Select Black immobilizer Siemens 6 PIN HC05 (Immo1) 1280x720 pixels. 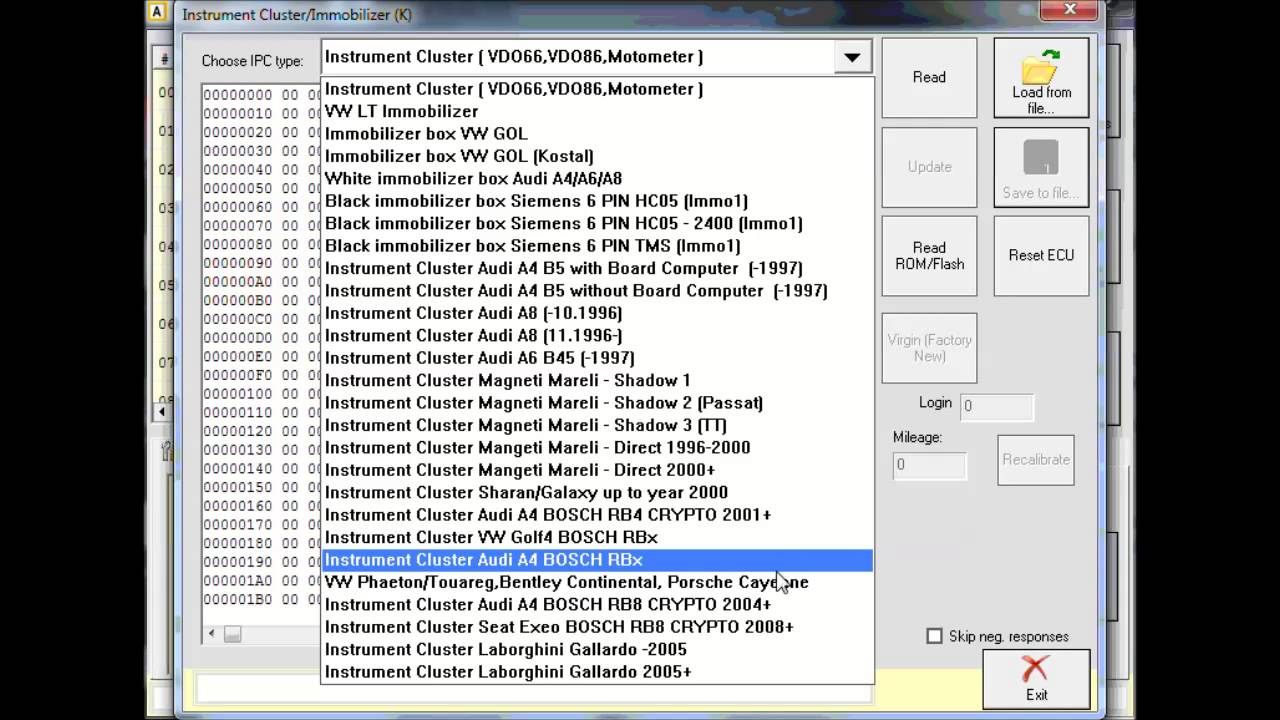coord(597,201)
